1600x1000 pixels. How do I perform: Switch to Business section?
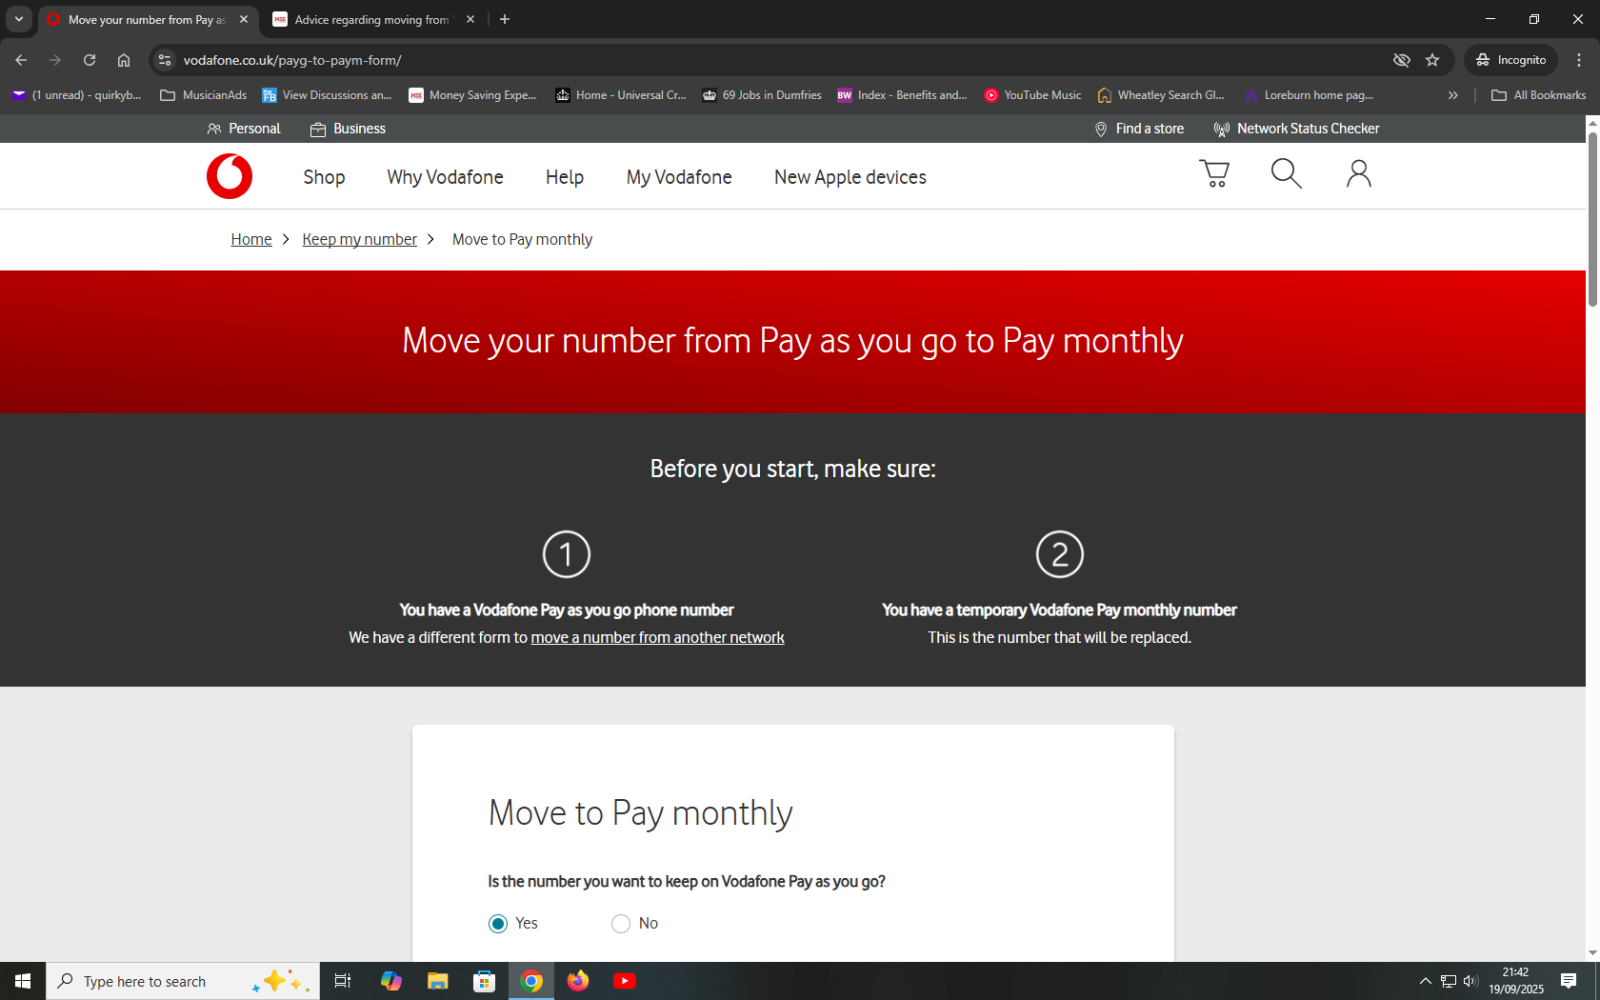tap(347, 129)
